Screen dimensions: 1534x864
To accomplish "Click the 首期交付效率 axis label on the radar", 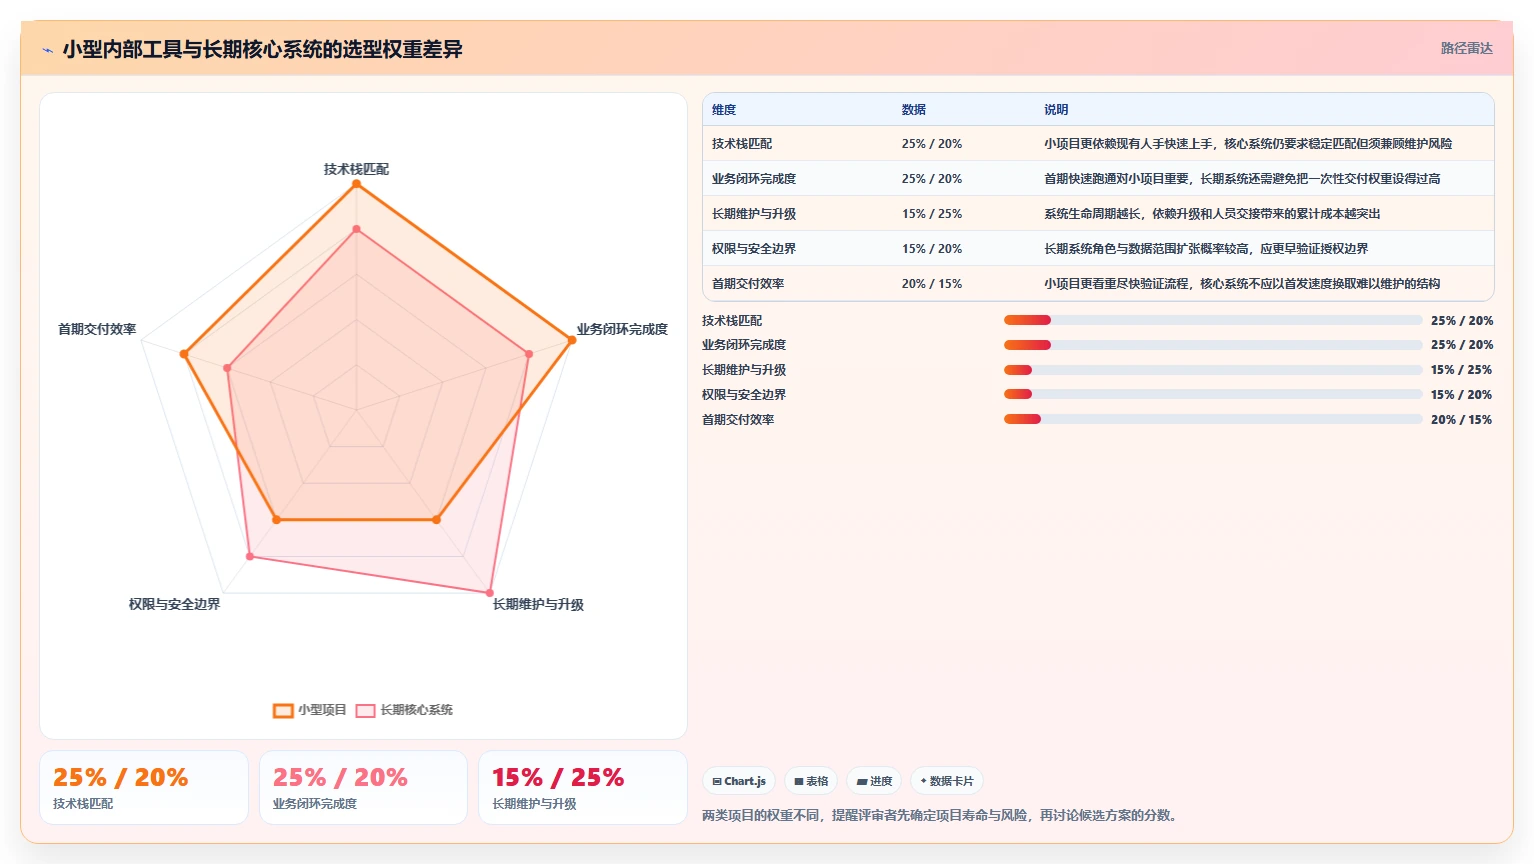I will coord(97,329).
